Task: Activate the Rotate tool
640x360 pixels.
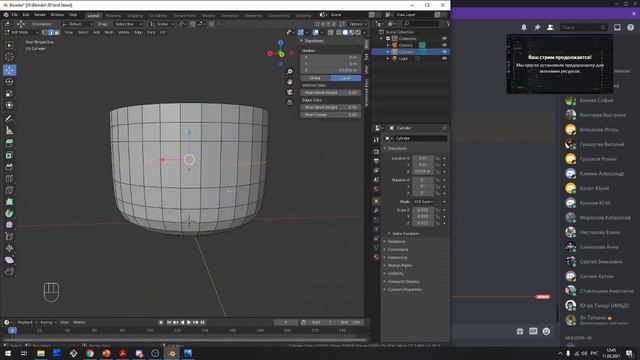Action: point(9,82)
